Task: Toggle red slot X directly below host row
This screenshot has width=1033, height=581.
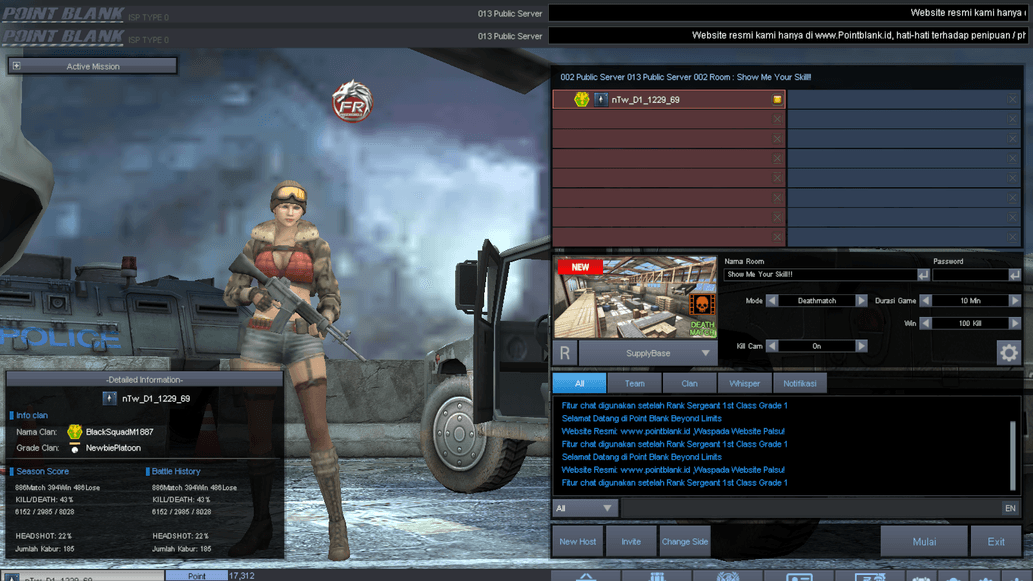Action: [x=777, y=119]
